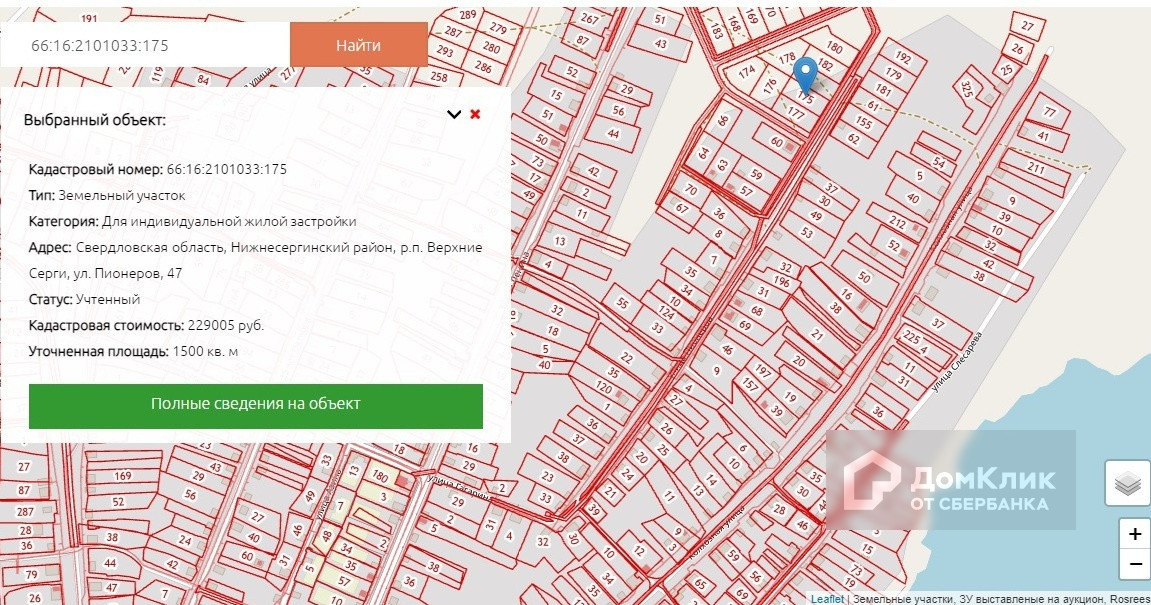Click parcel 211 on the map
This screenshot has height=605, width=1151.
tap(1036, 168)
